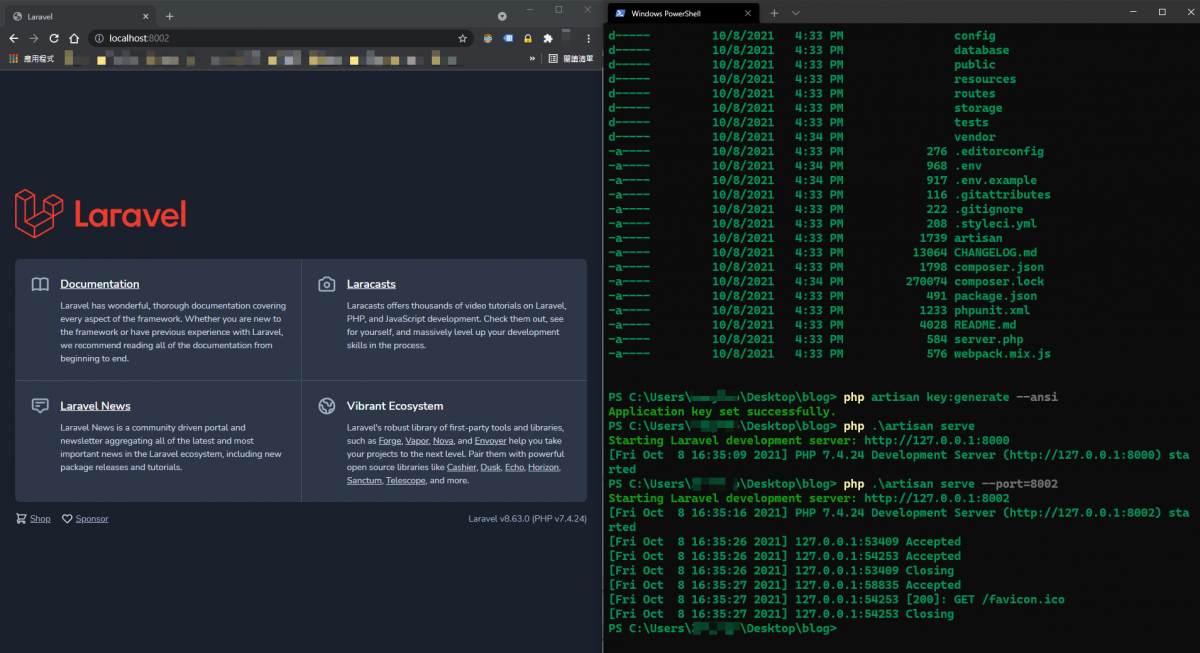Open the Chrome extensions puzzle icon
1200x653 pixels.
[x=548, y=38]
